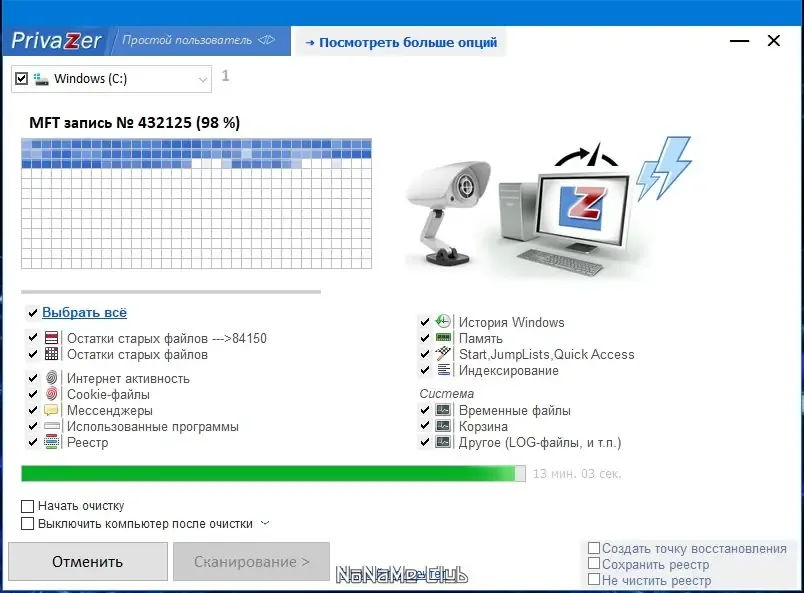Click the Выбрать всё link
The height and width of the screenshot is (593, 804).
(85, 312)
